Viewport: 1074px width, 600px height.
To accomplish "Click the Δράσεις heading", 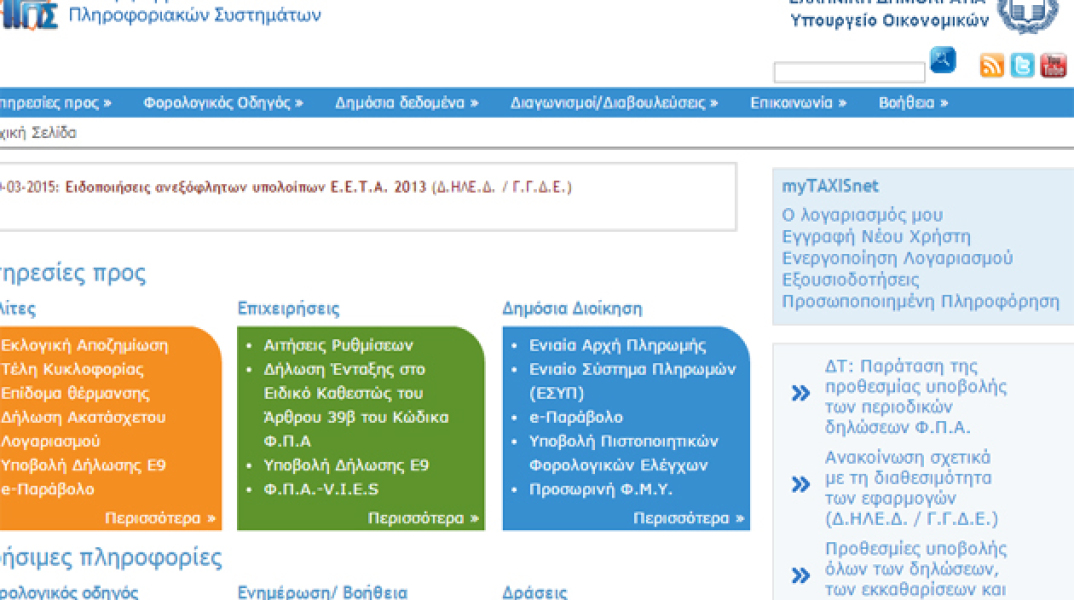I will click(x=535, y=592).
